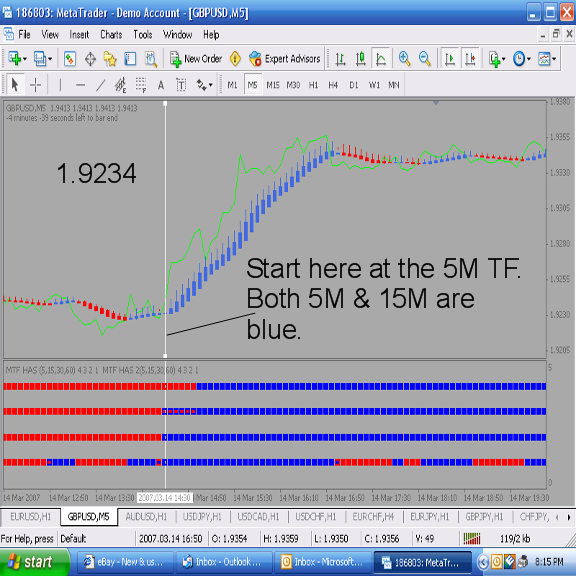This screenshot has width=576, height=576.
Task: Open the Arrows objects dropdown arrow
Action: coord(210,85)
